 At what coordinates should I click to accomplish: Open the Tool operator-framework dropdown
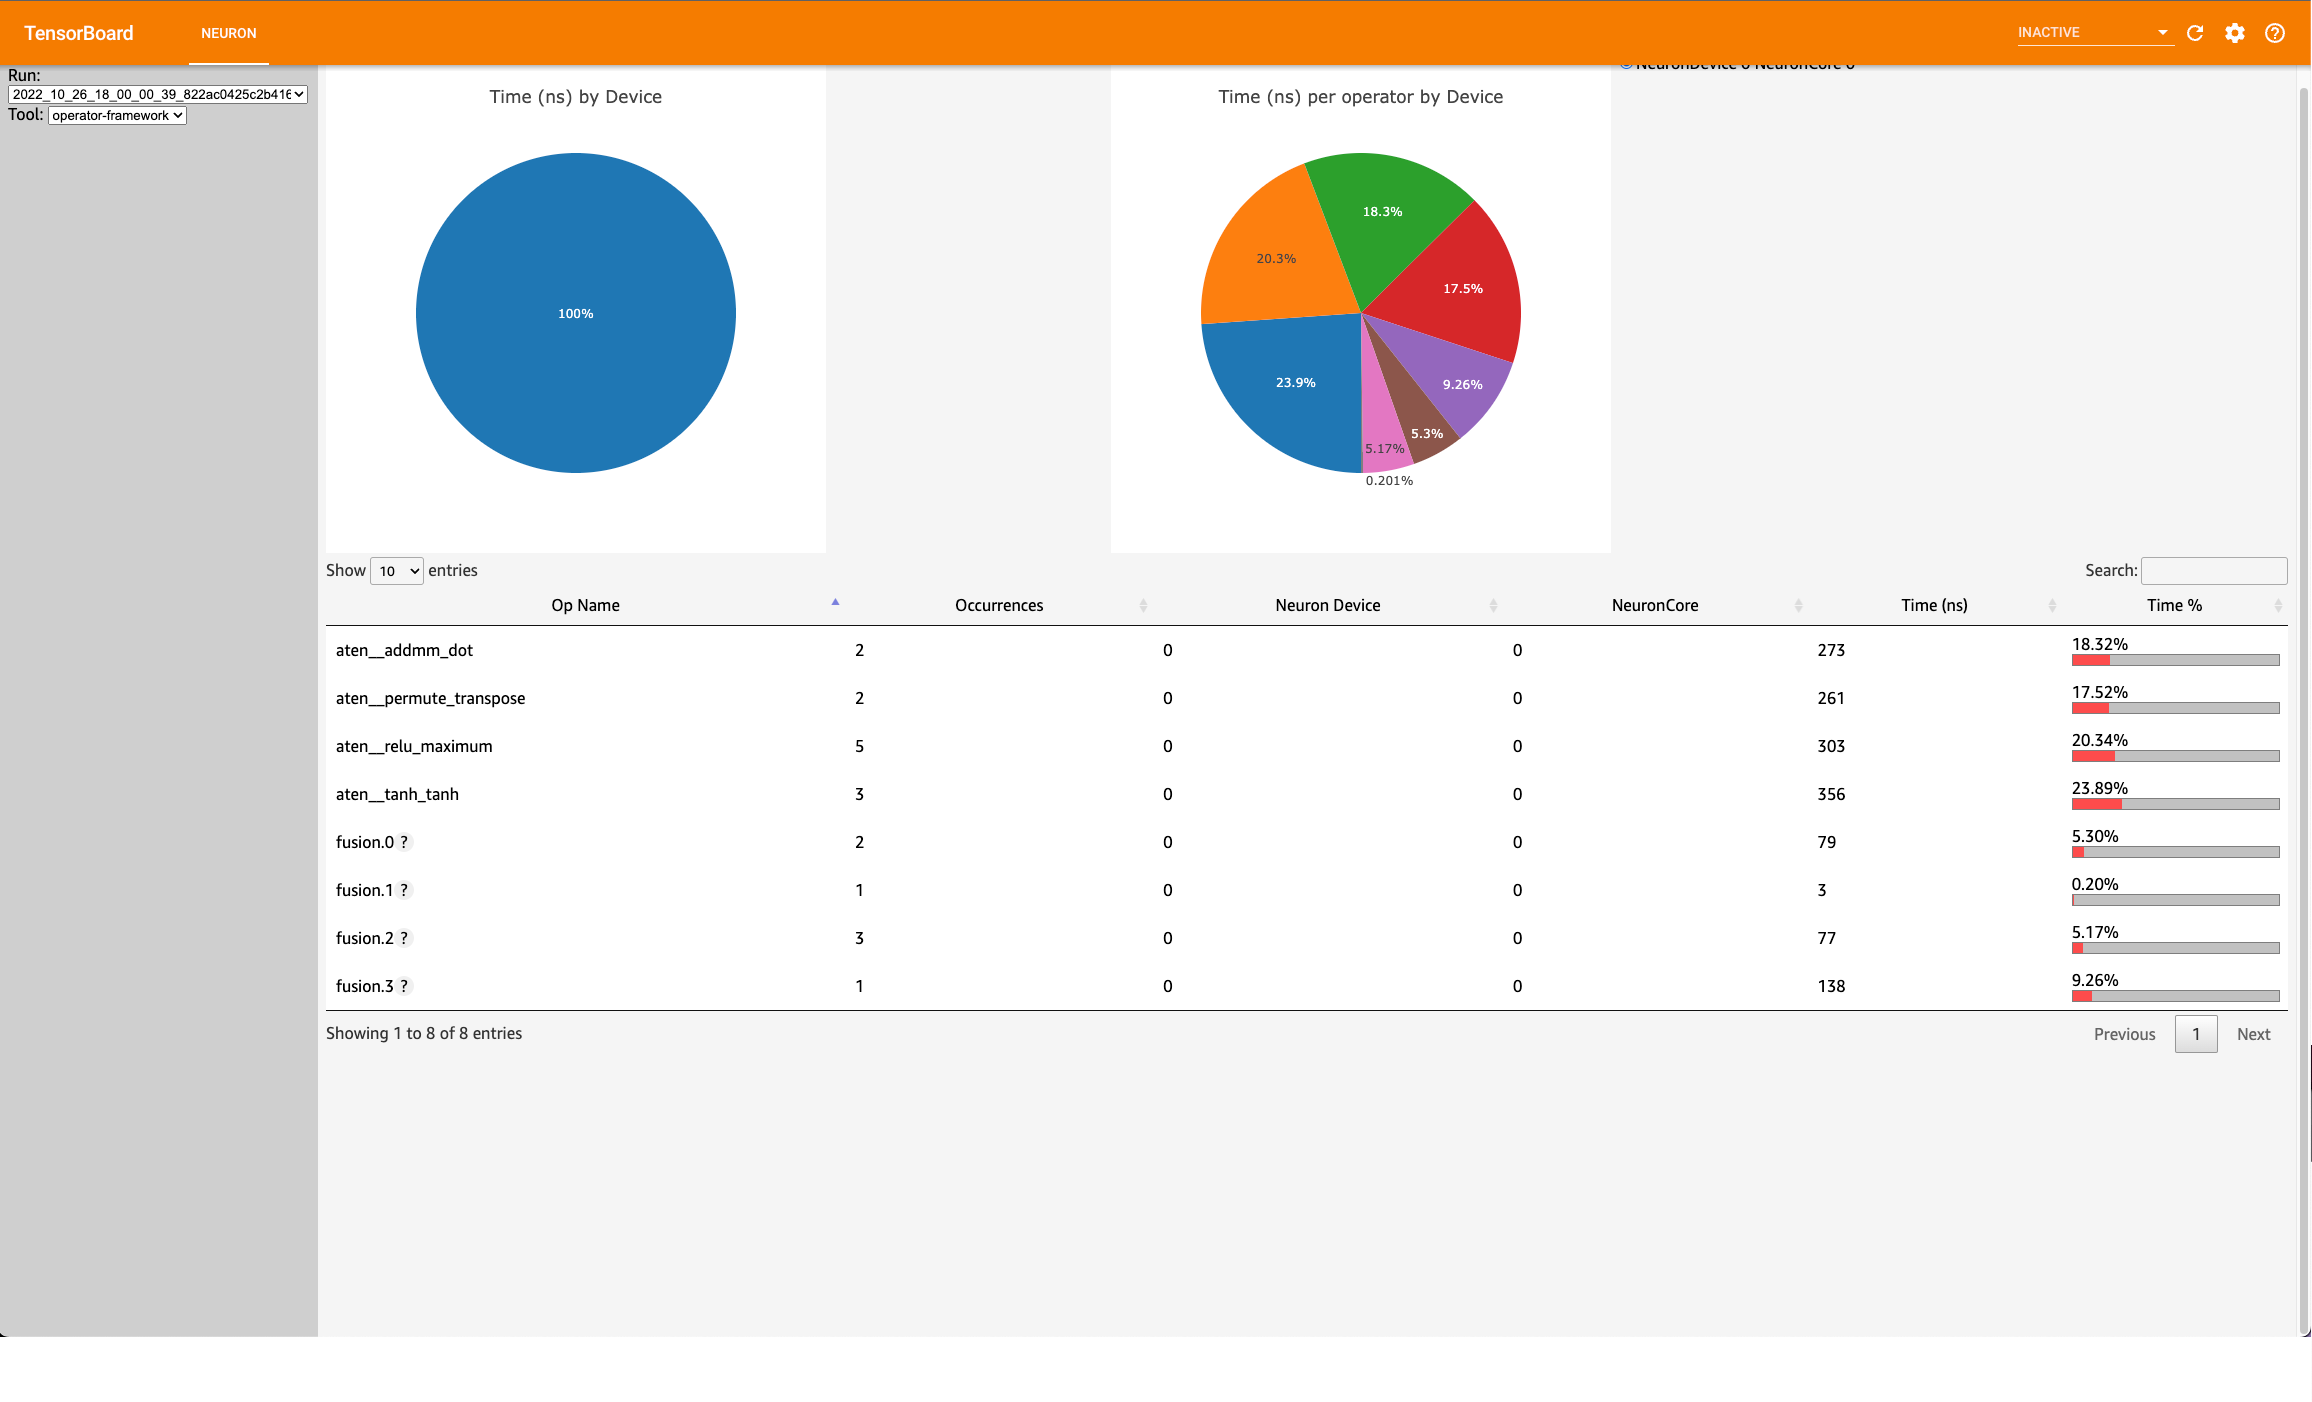click(x=118, y=116)
